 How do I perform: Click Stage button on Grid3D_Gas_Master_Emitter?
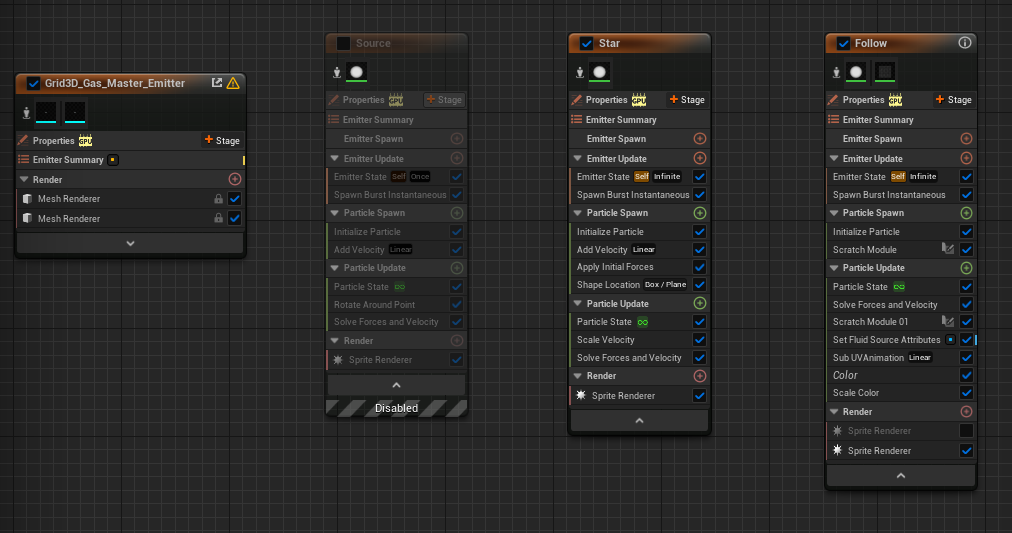point(222,140)
